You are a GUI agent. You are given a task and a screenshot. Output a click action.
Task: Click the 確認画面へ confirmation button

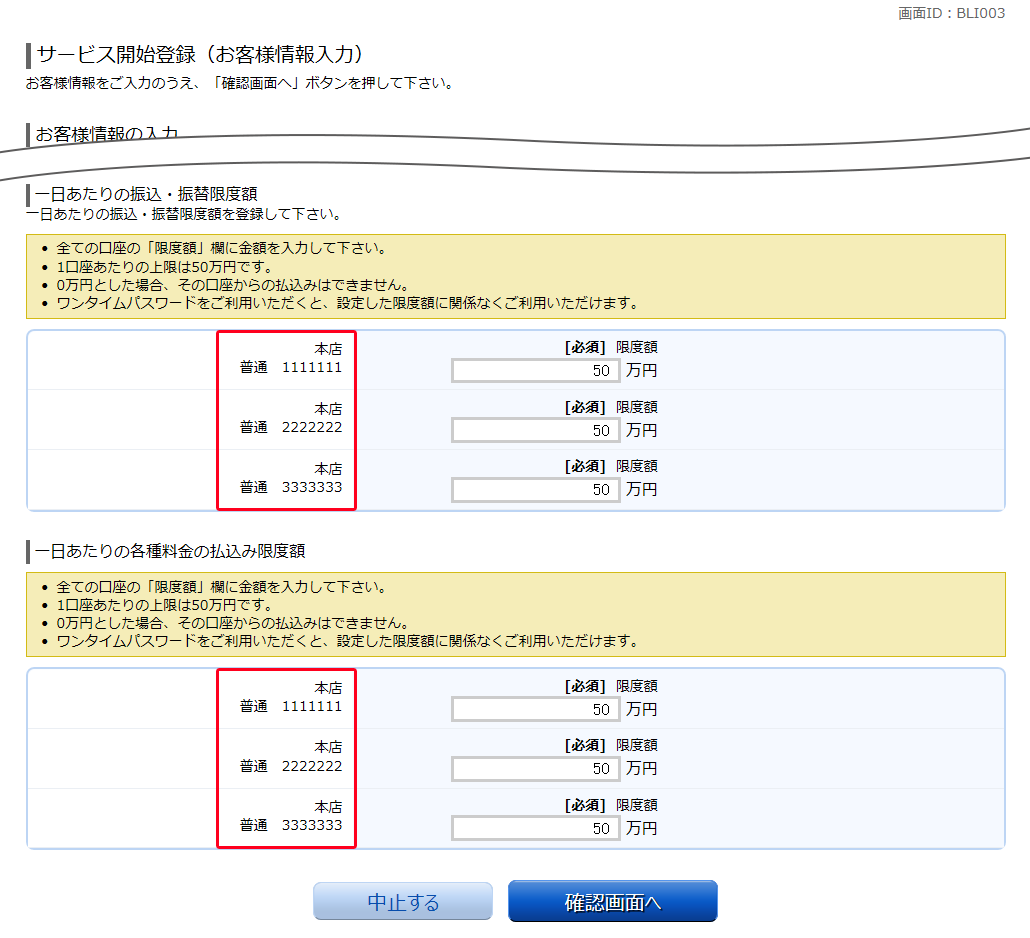613,900
